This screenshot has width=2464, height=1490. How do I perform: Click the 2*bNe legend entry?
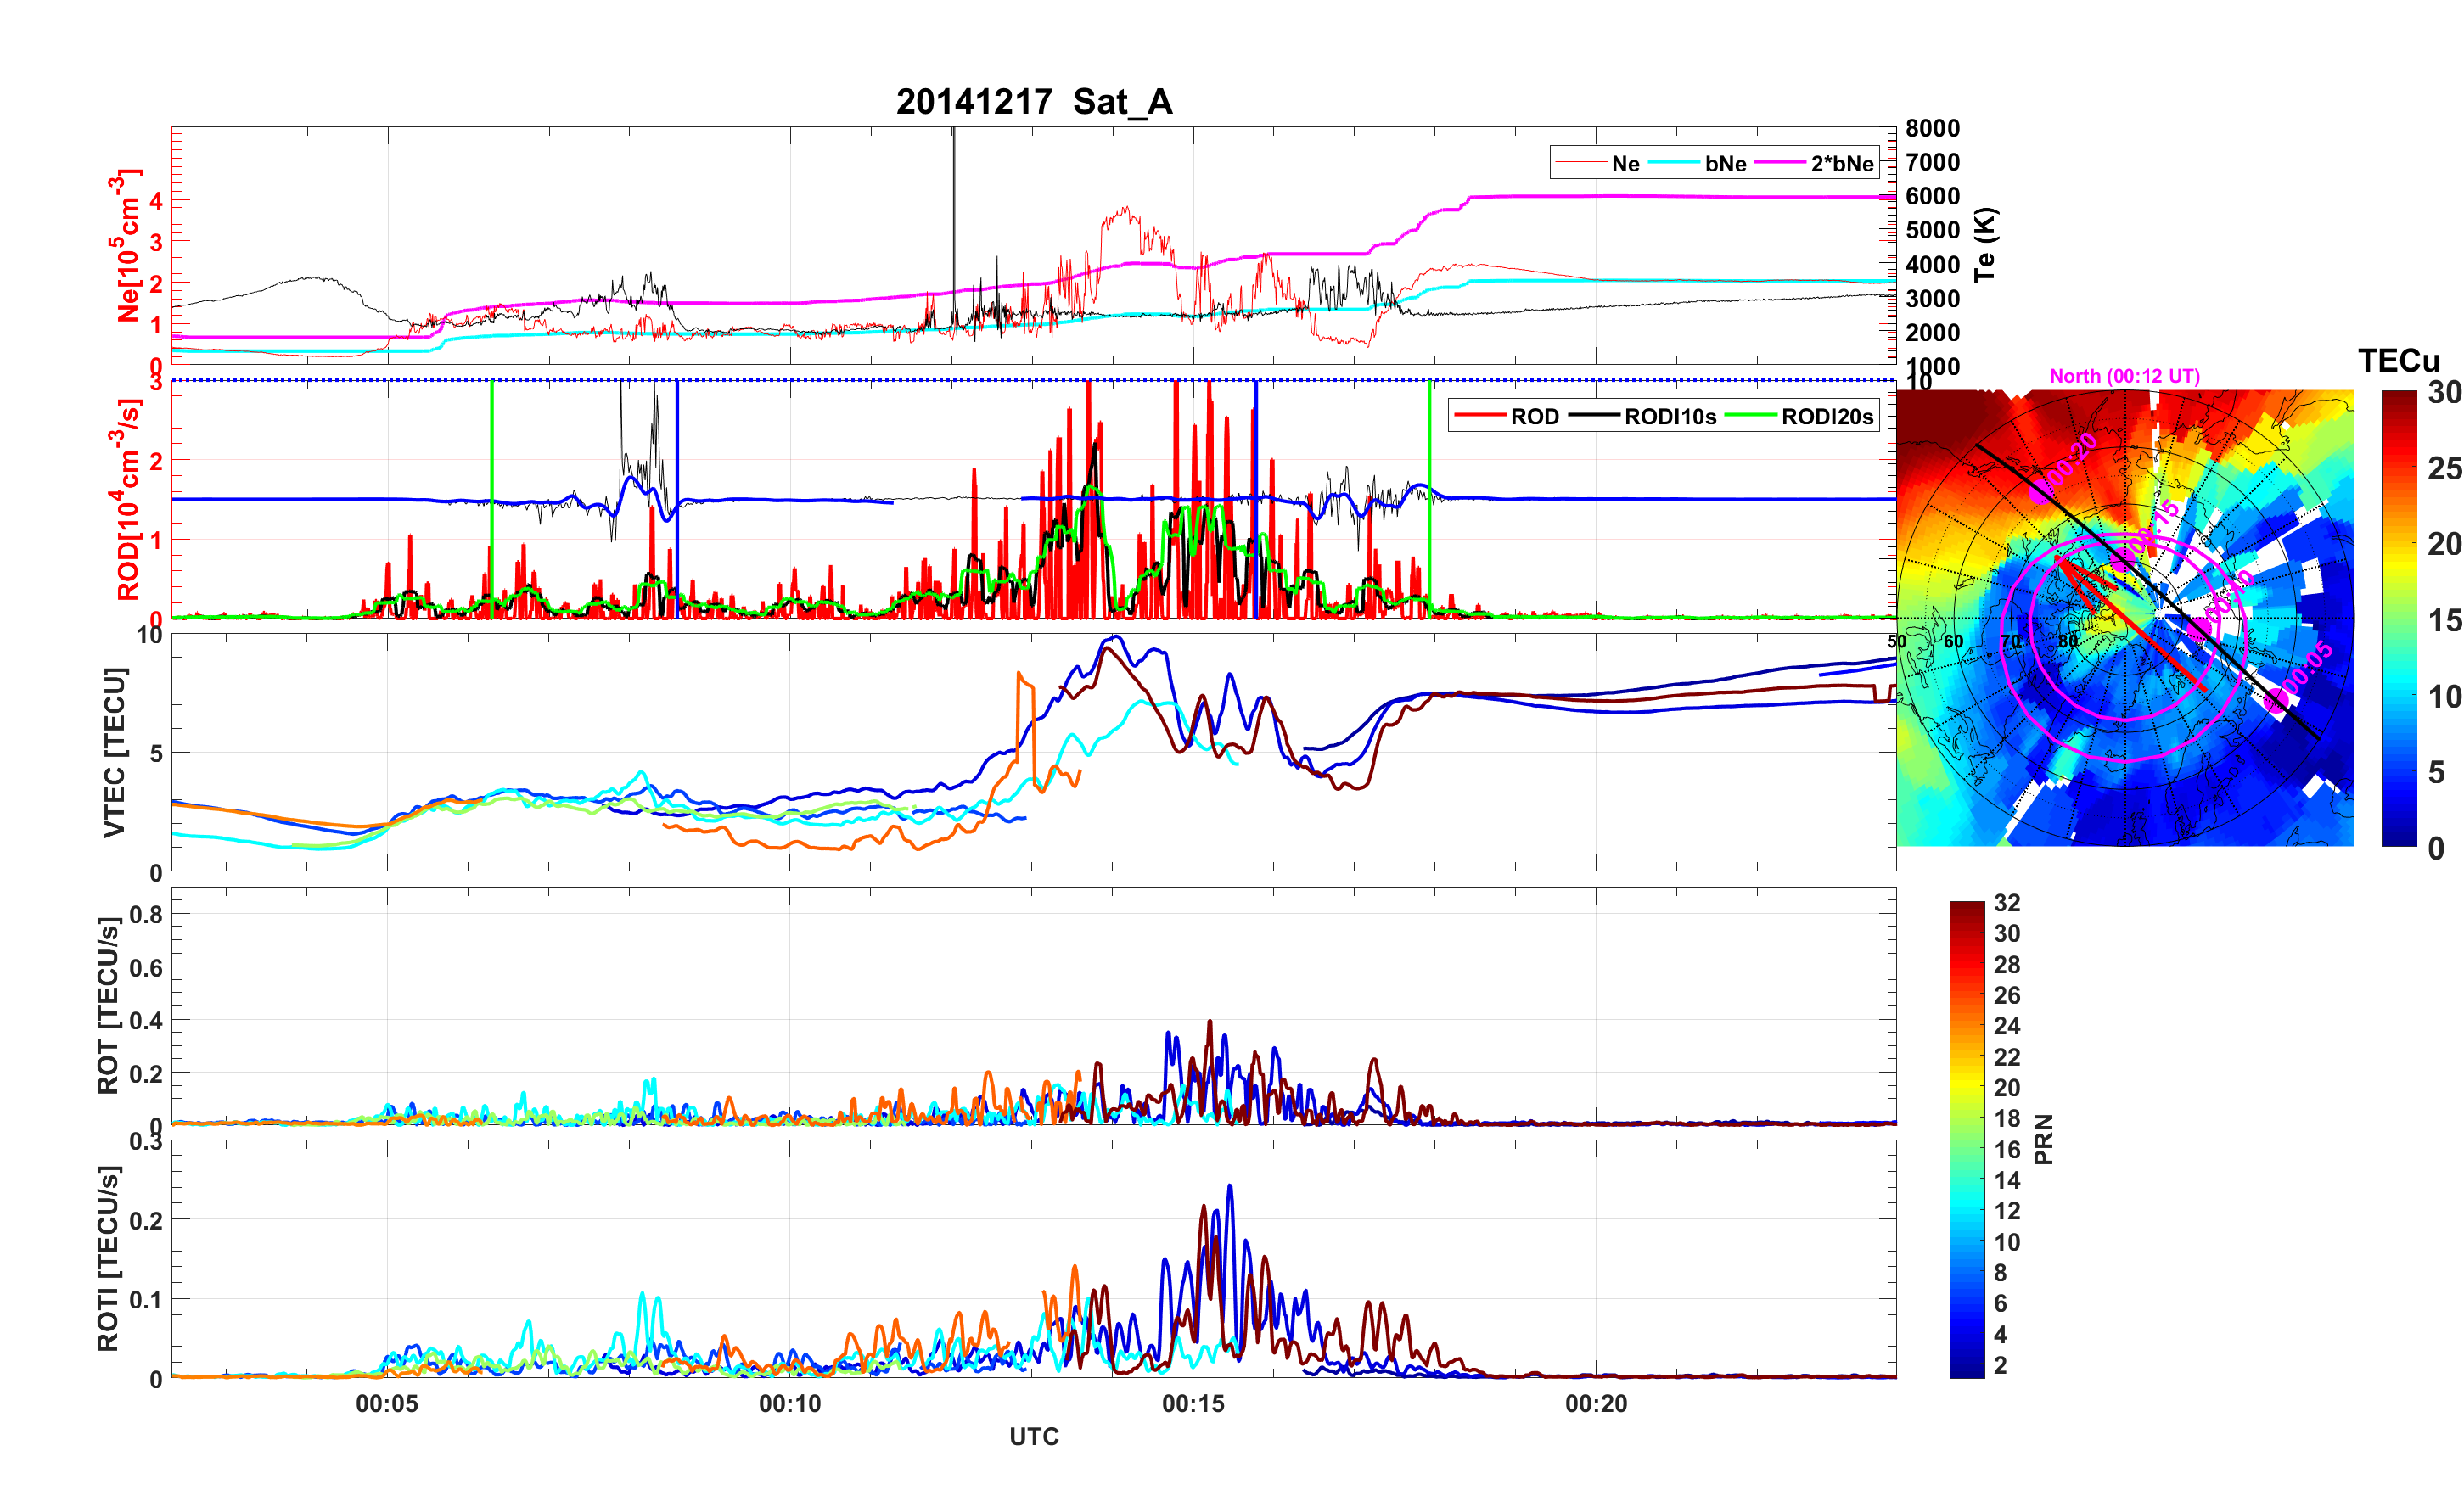click(x=1841, y=164)
